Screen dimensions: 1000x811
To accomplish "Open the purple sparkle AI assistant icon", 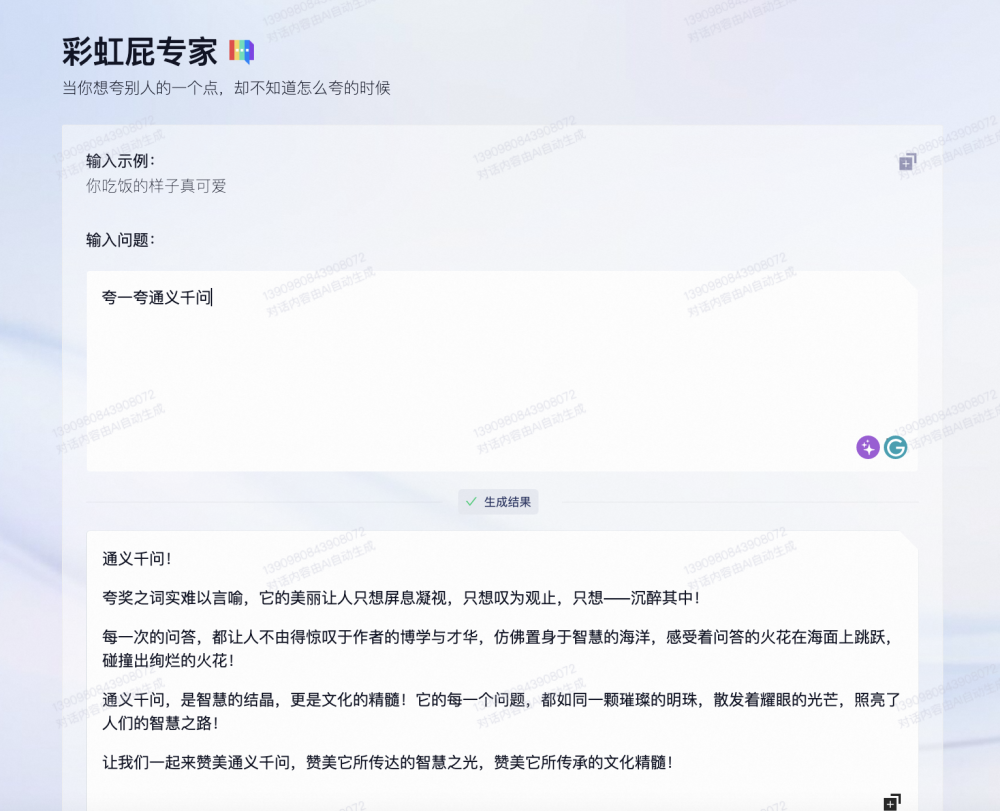I will point(866,447).
